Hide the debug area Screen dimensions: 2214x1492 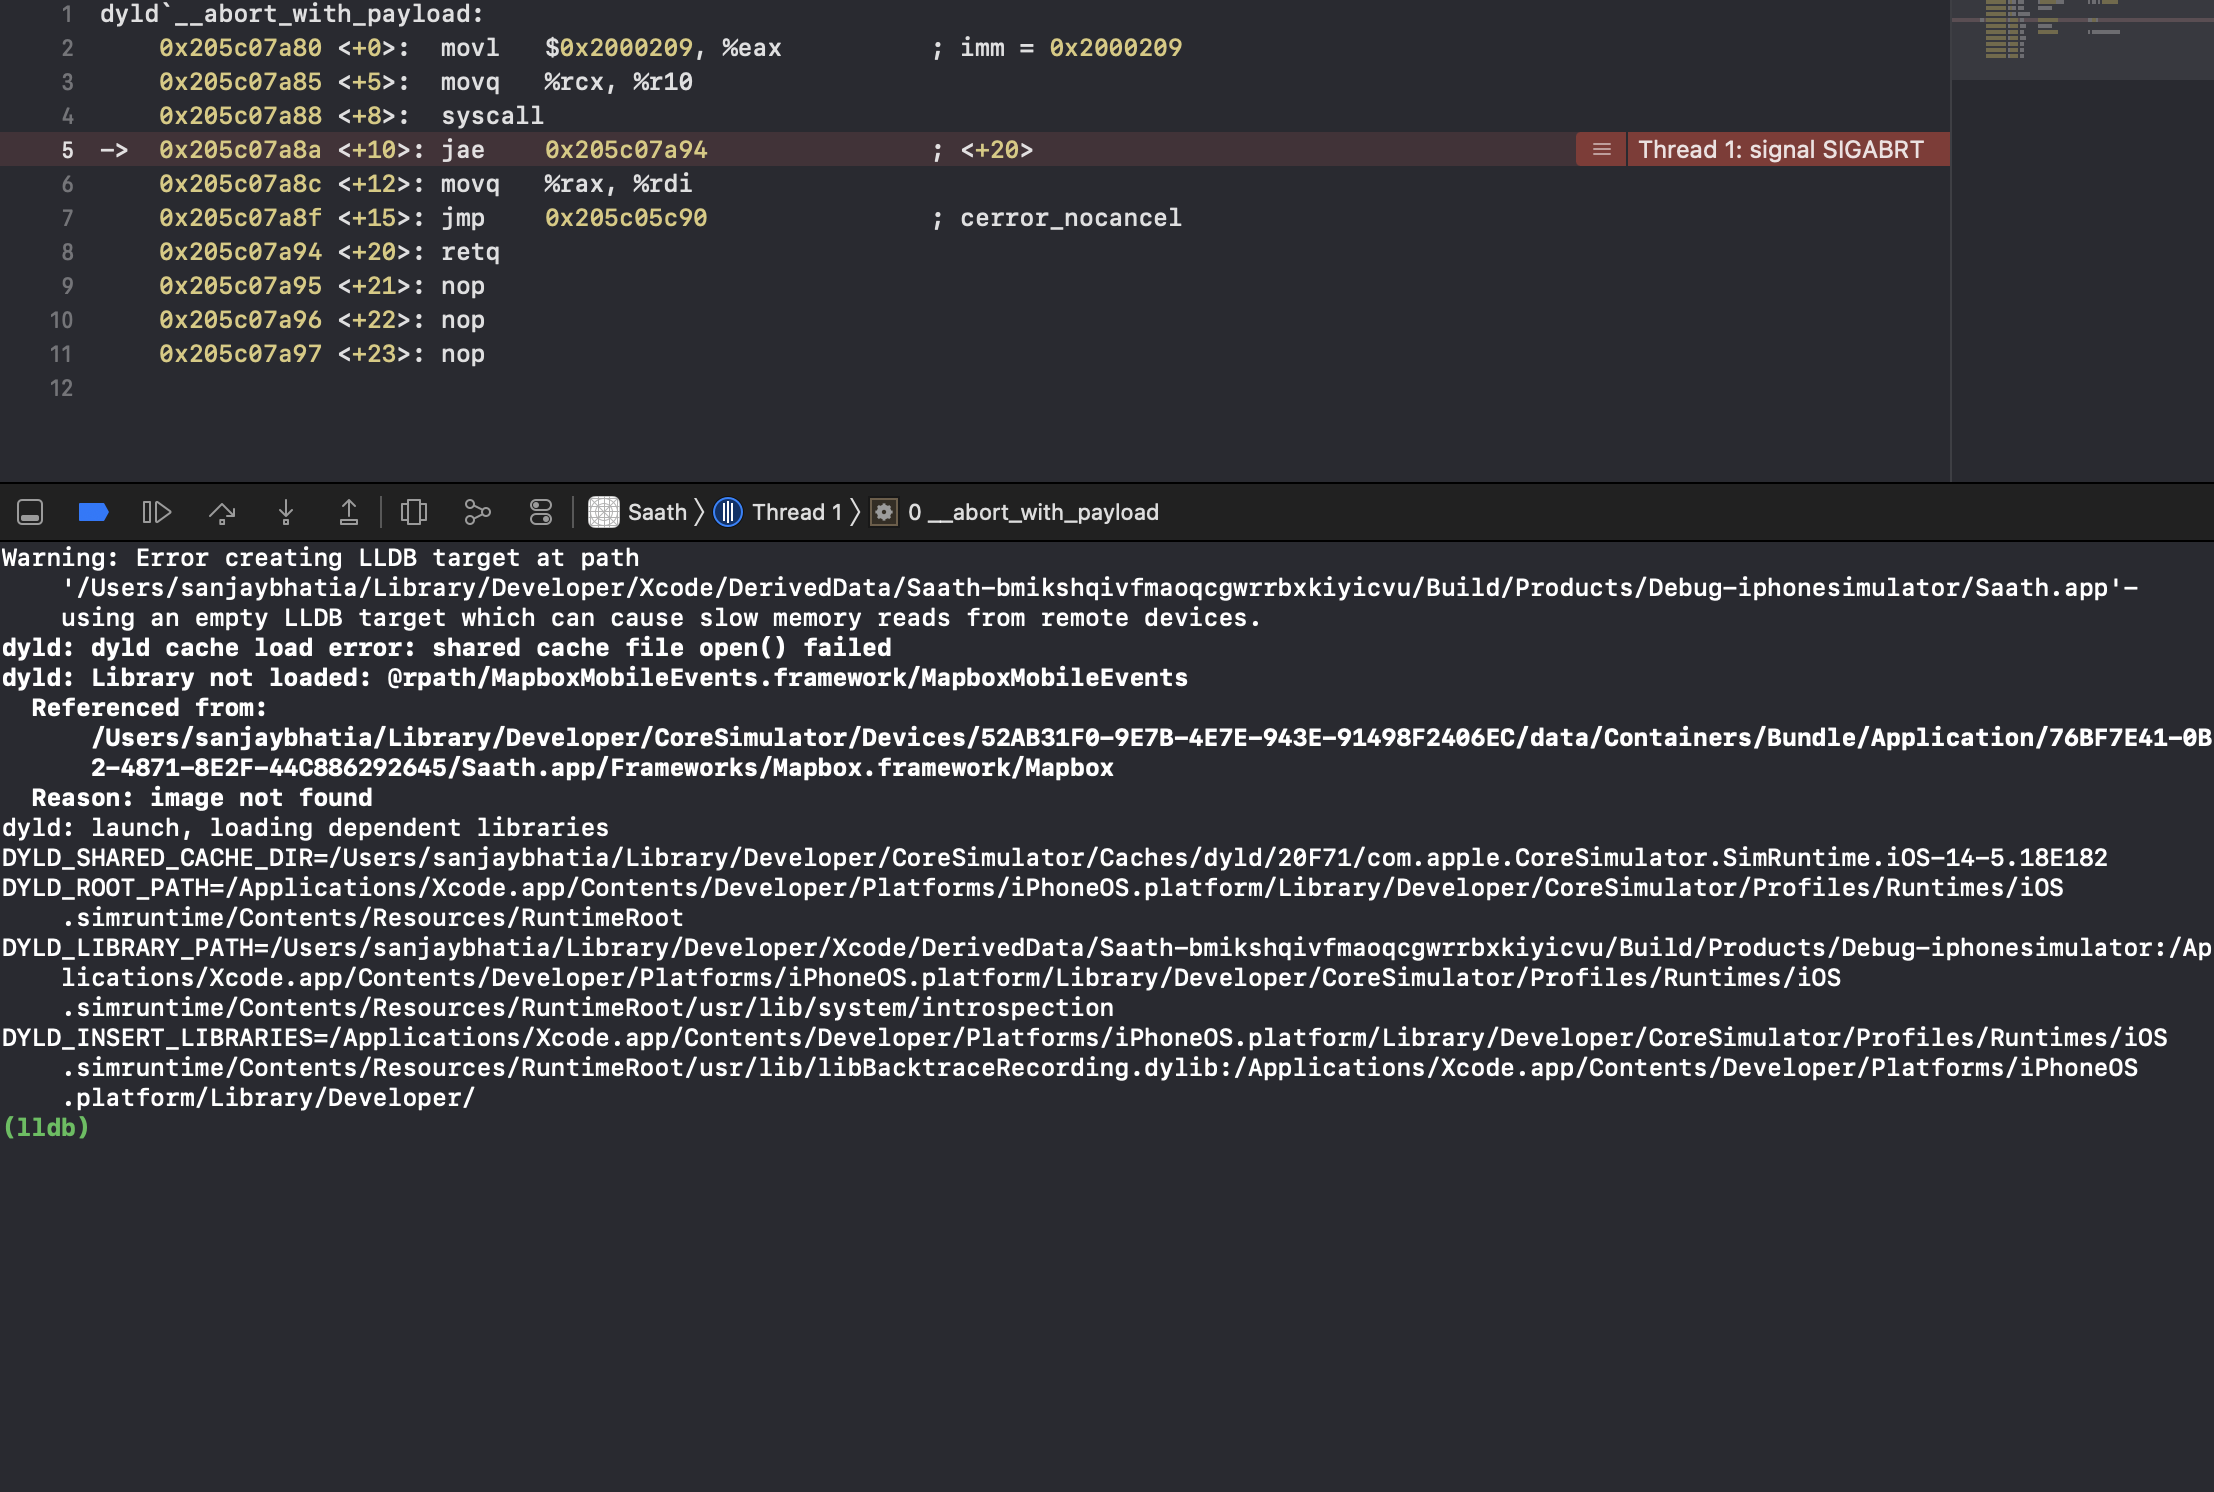[x=29, y=512]
